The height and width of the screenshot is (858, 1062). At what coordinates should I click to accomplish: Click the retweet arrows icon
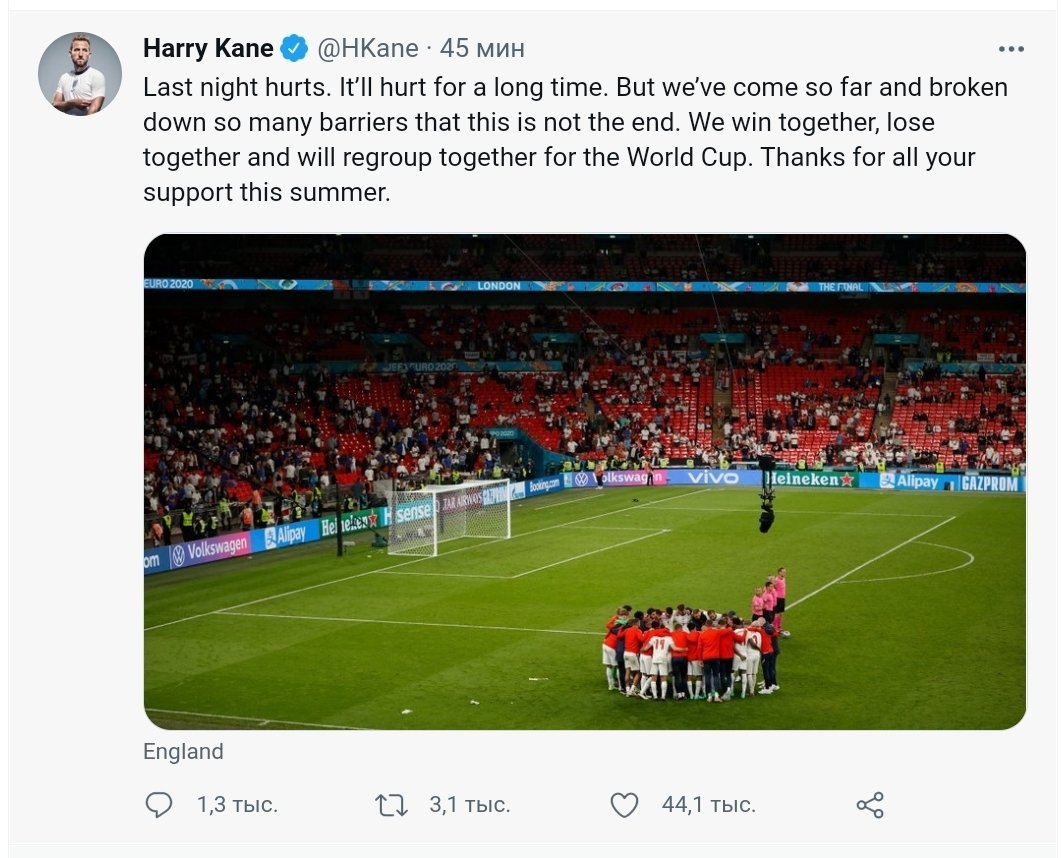pyautogui.click(x=391, y=805)
